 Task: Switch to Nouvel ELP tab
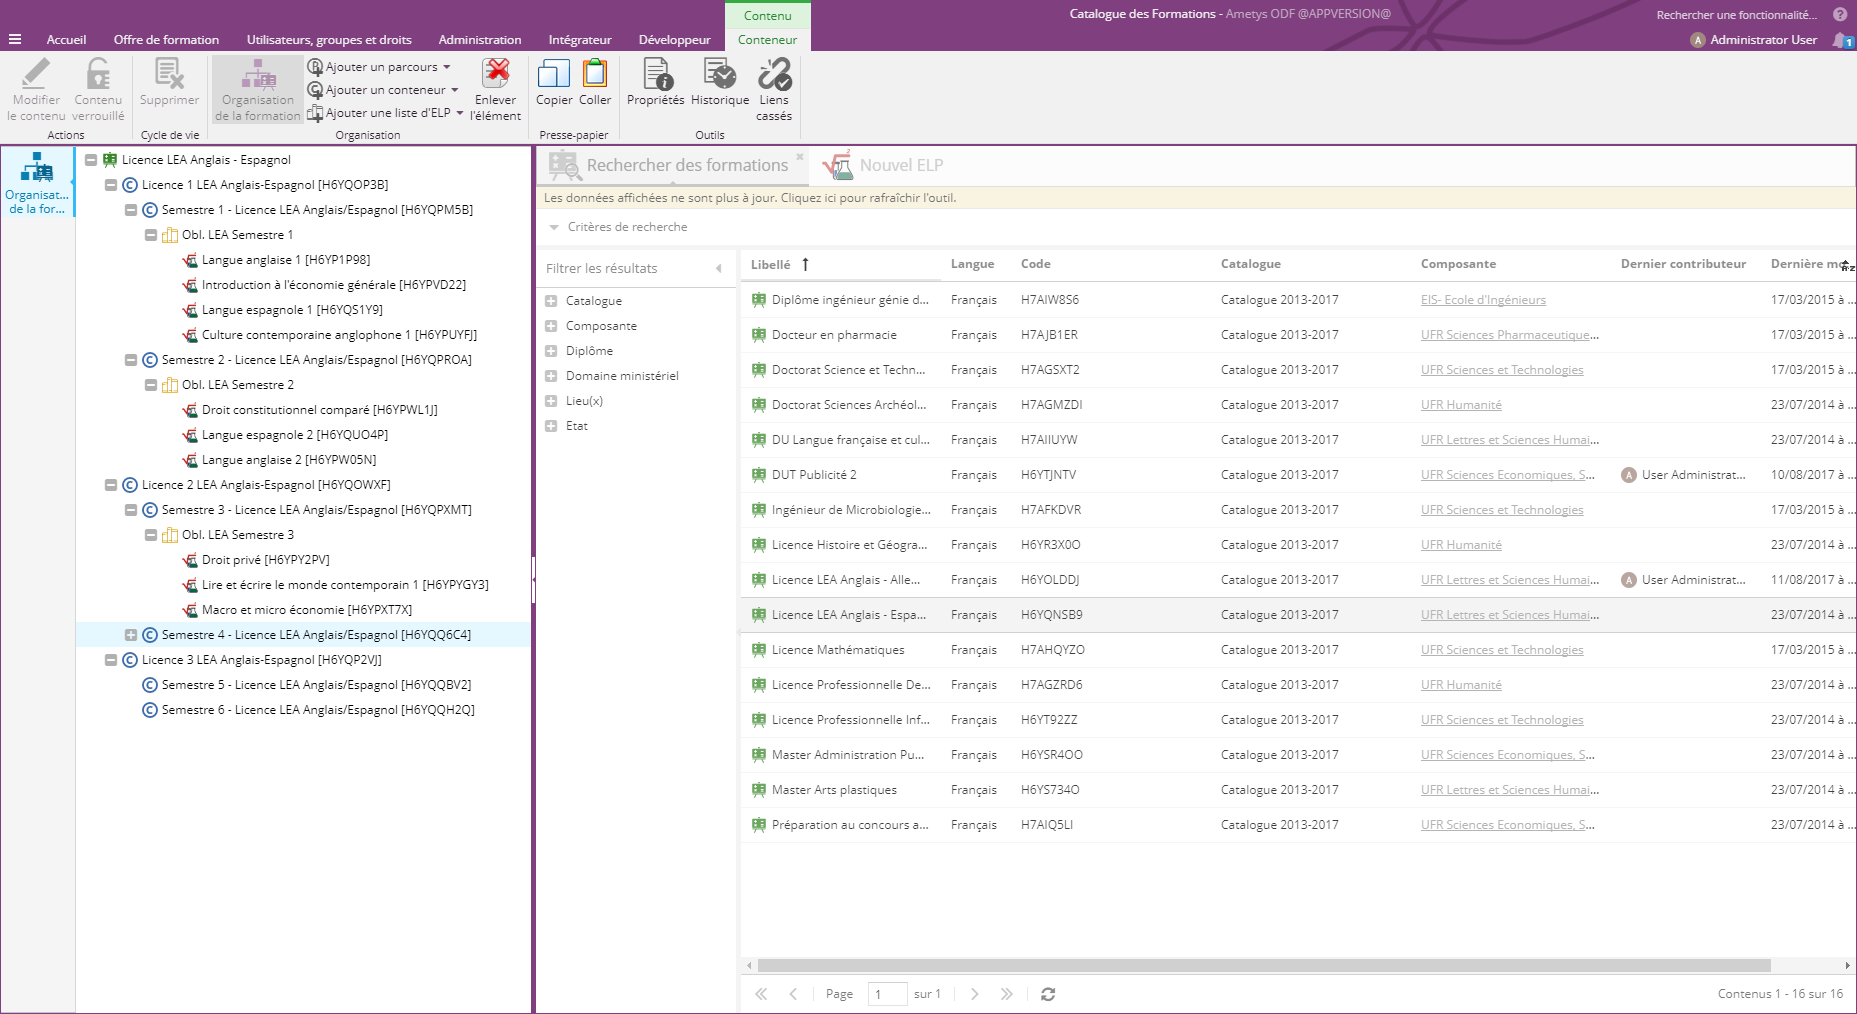click(883, 165)
